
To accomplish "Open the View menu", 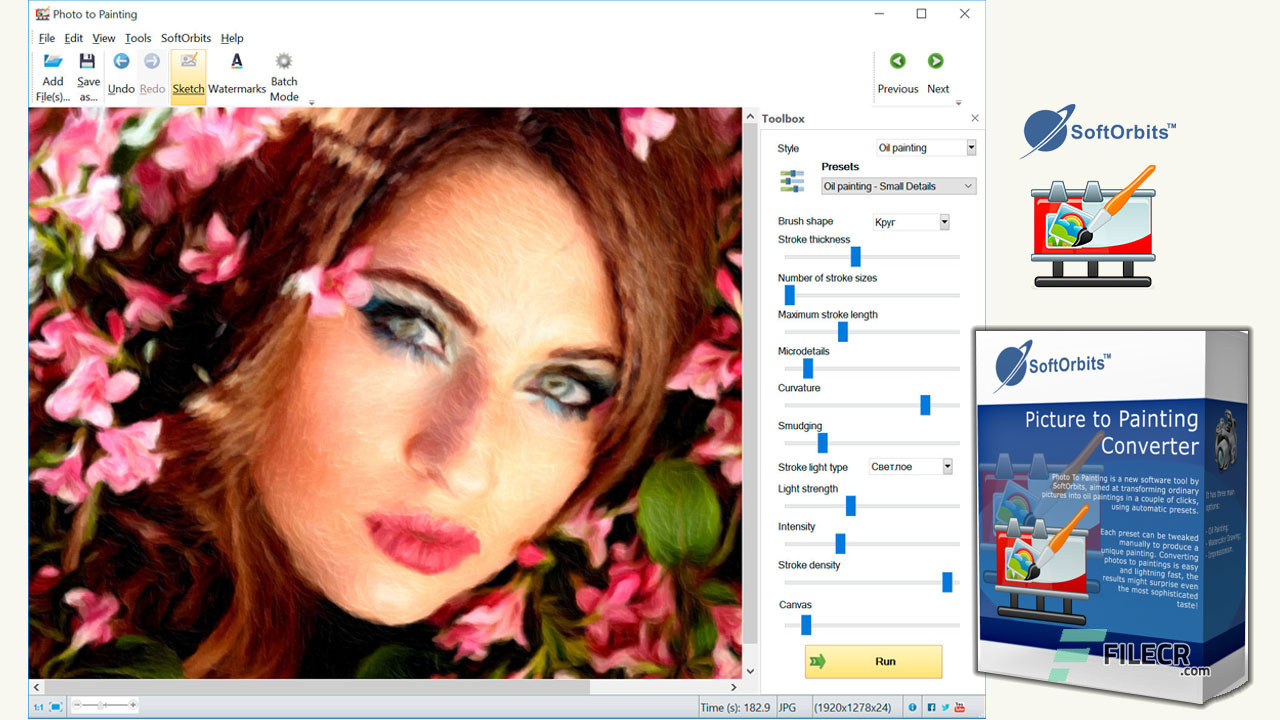I will click(104, 38).
